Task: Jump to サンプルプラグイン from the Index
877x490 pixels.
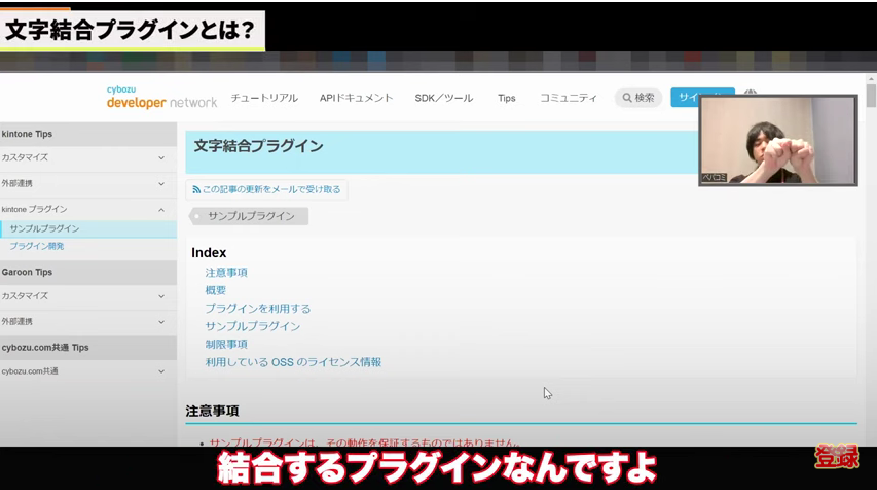Action: click(x=253, y=326)
